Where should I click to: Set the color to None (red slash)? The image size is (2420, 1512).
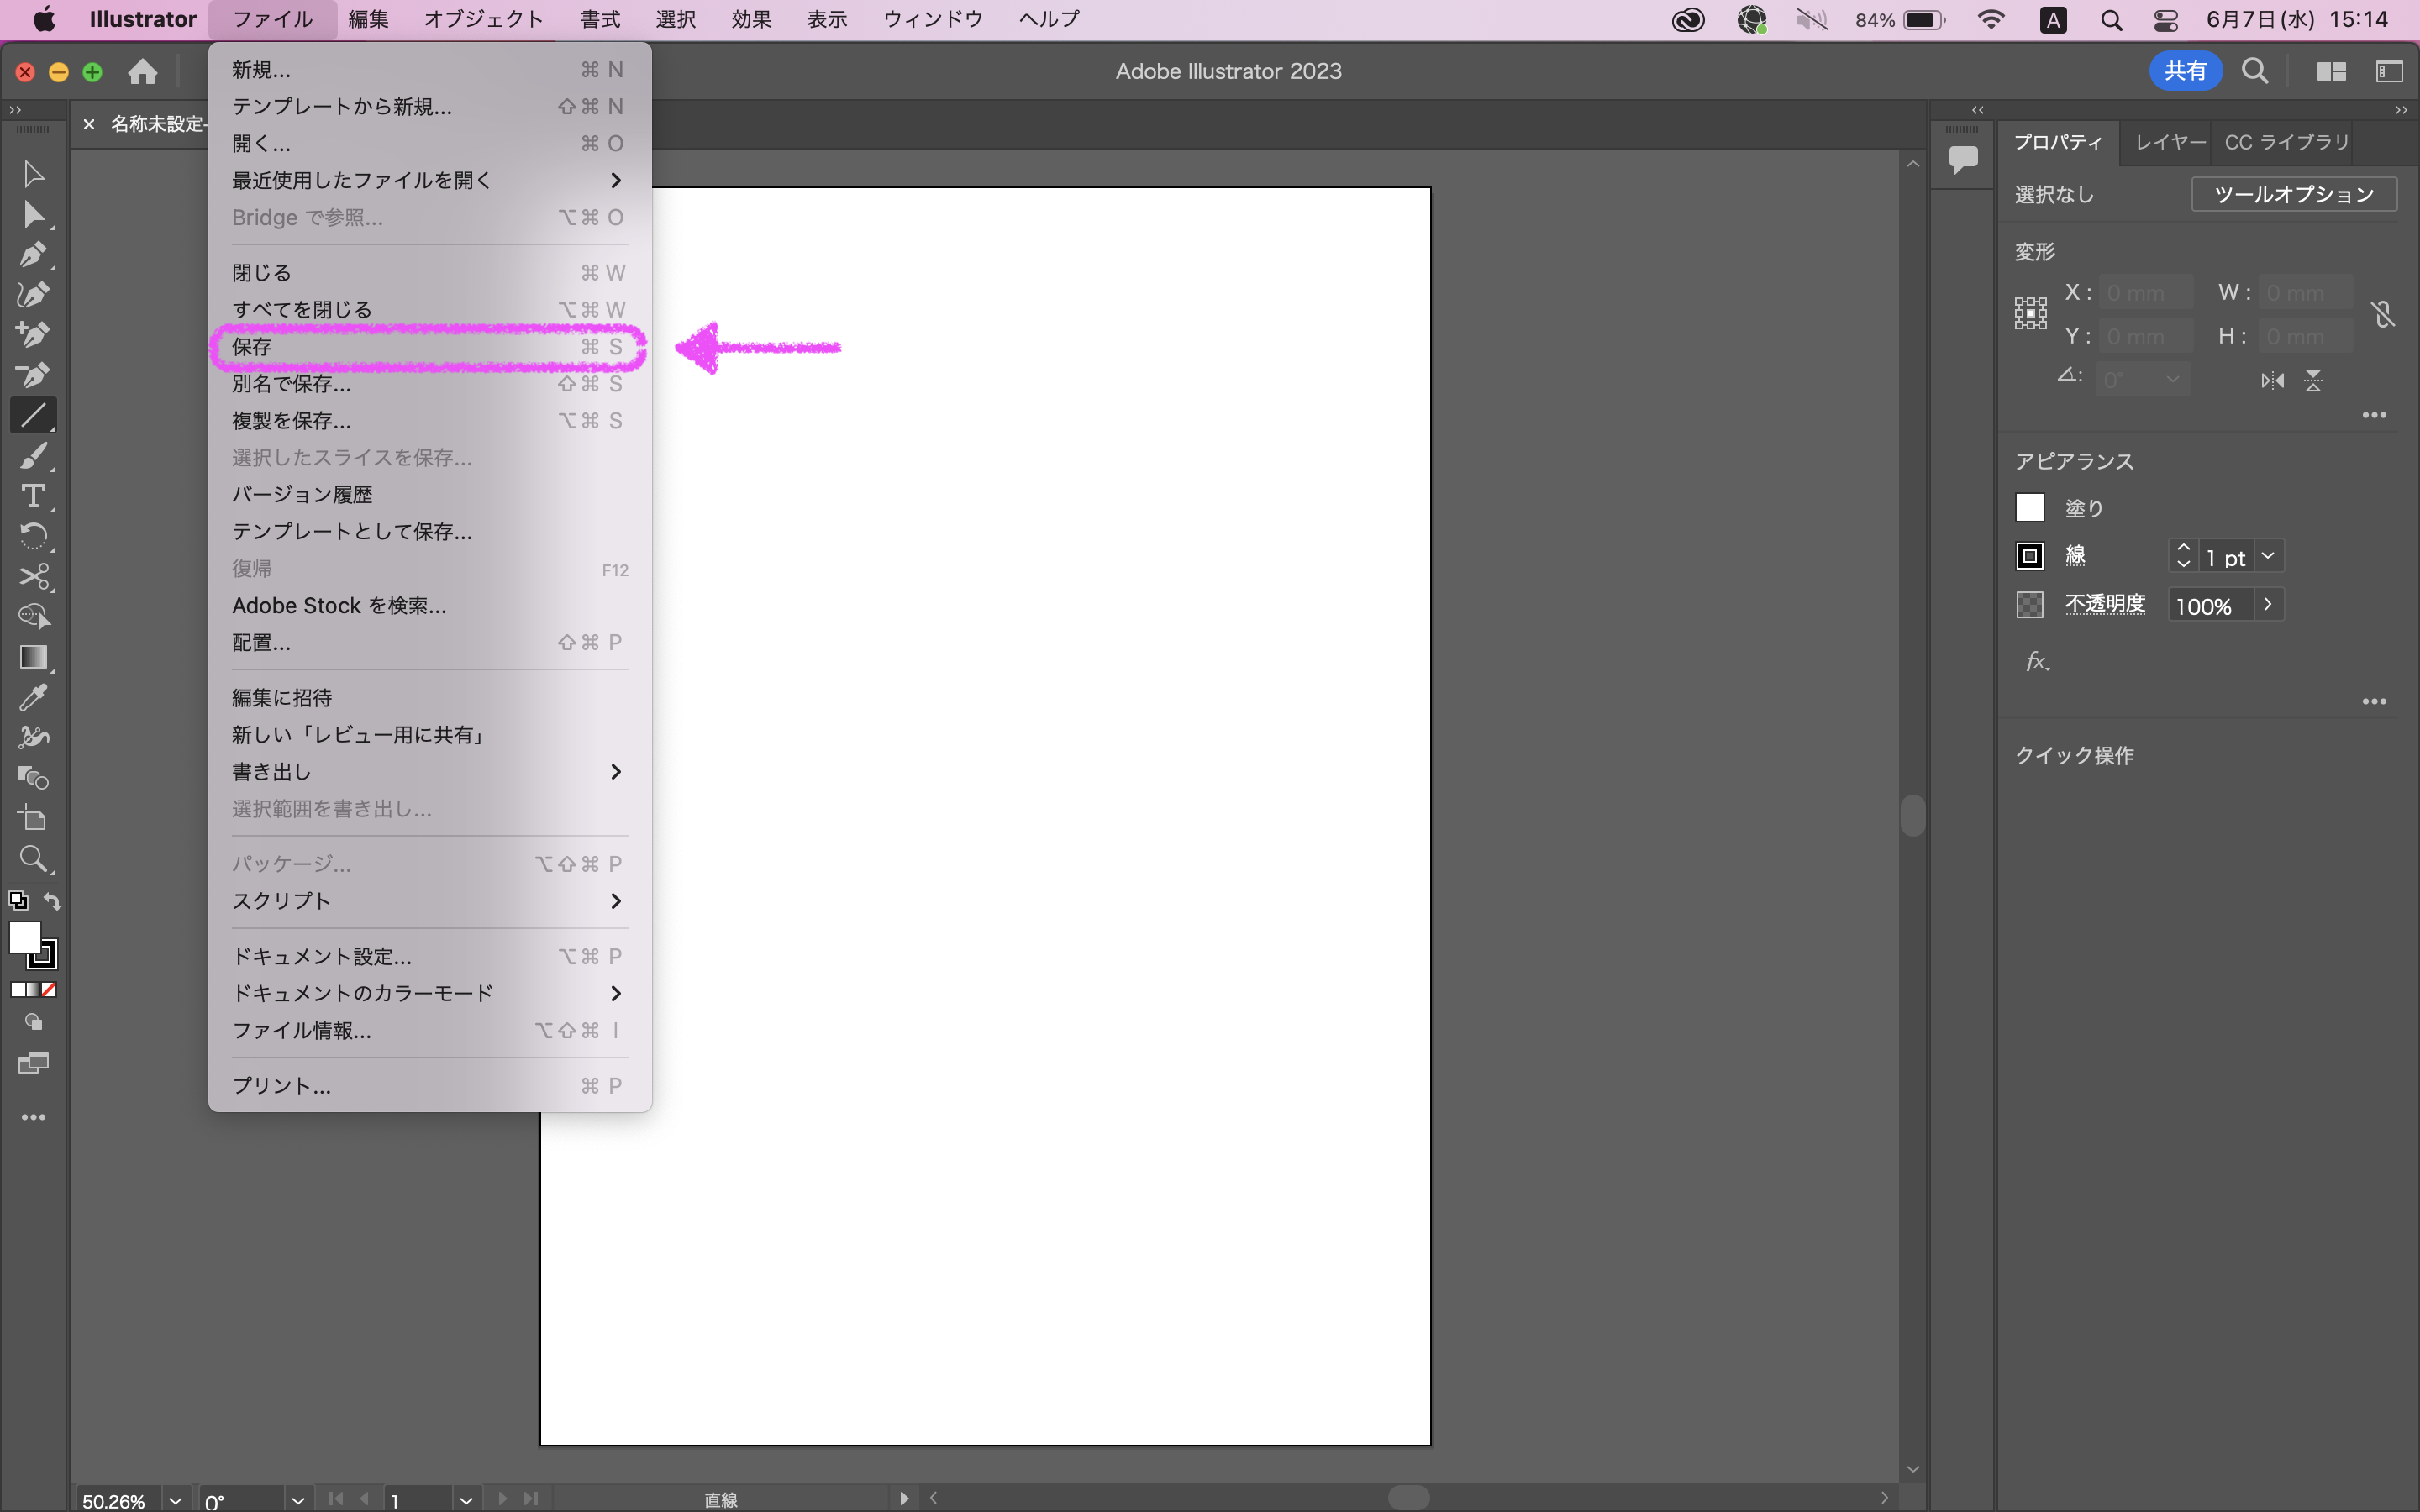click(x=49, y=989)
